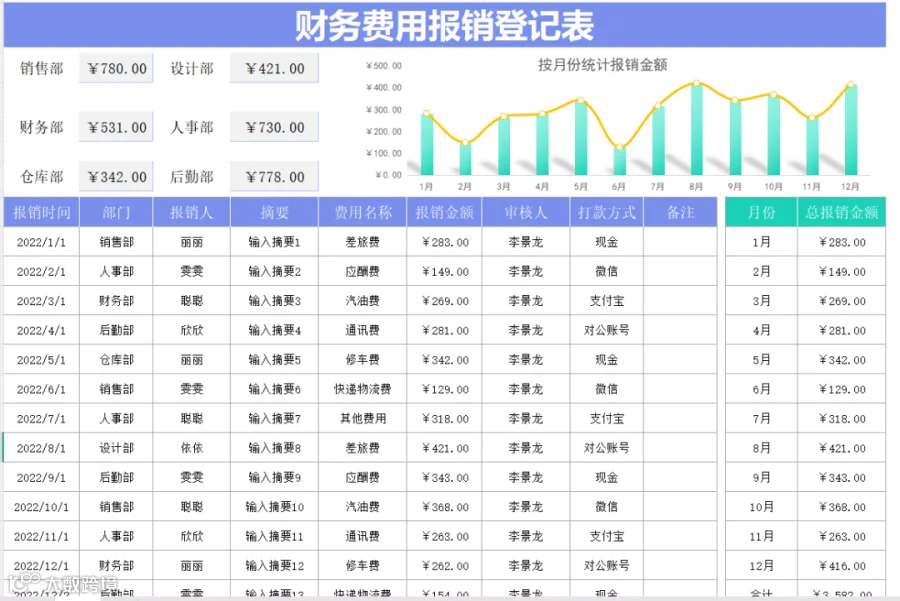Select the green 月份 column header
This screenshot has width=900, height=601.
tap(761, 212)
